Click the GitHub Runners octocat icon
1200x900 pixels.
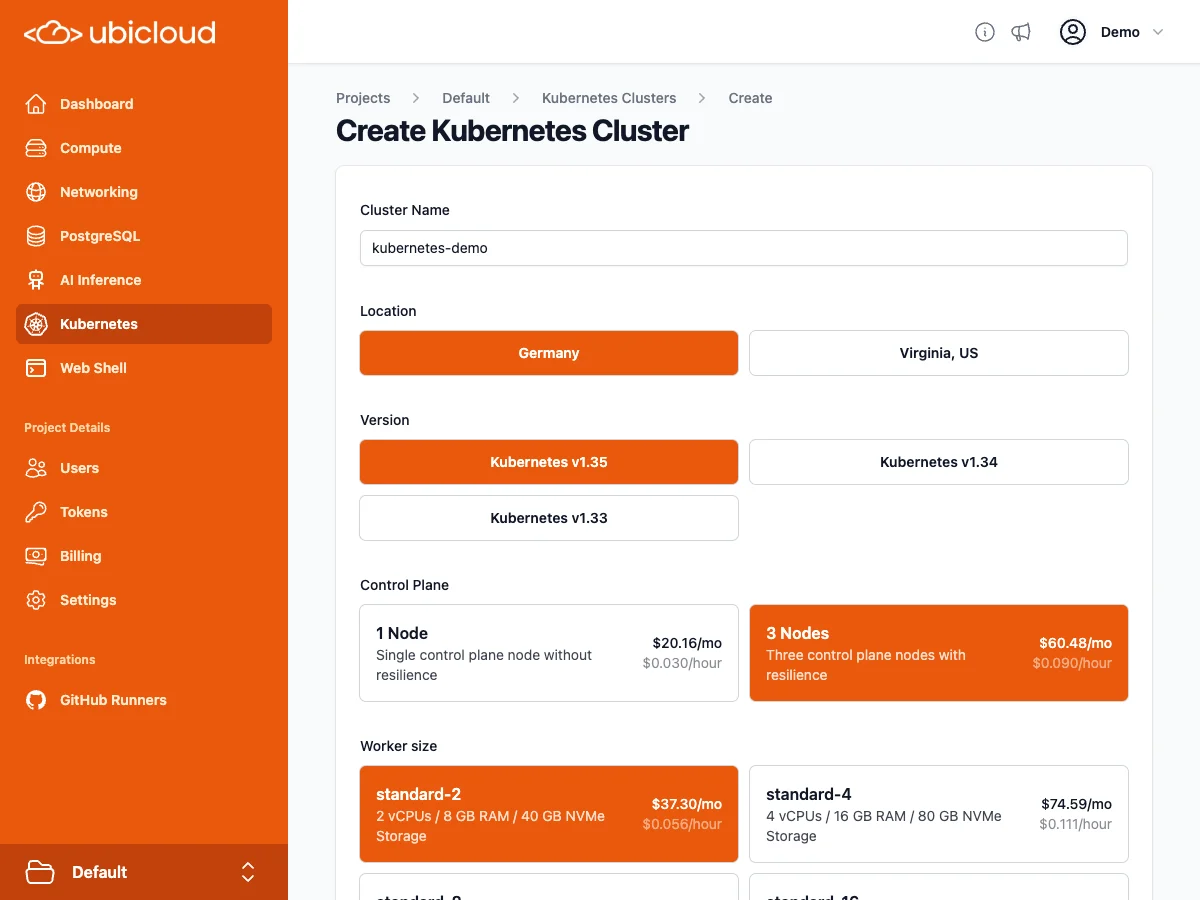click(36, 700)
